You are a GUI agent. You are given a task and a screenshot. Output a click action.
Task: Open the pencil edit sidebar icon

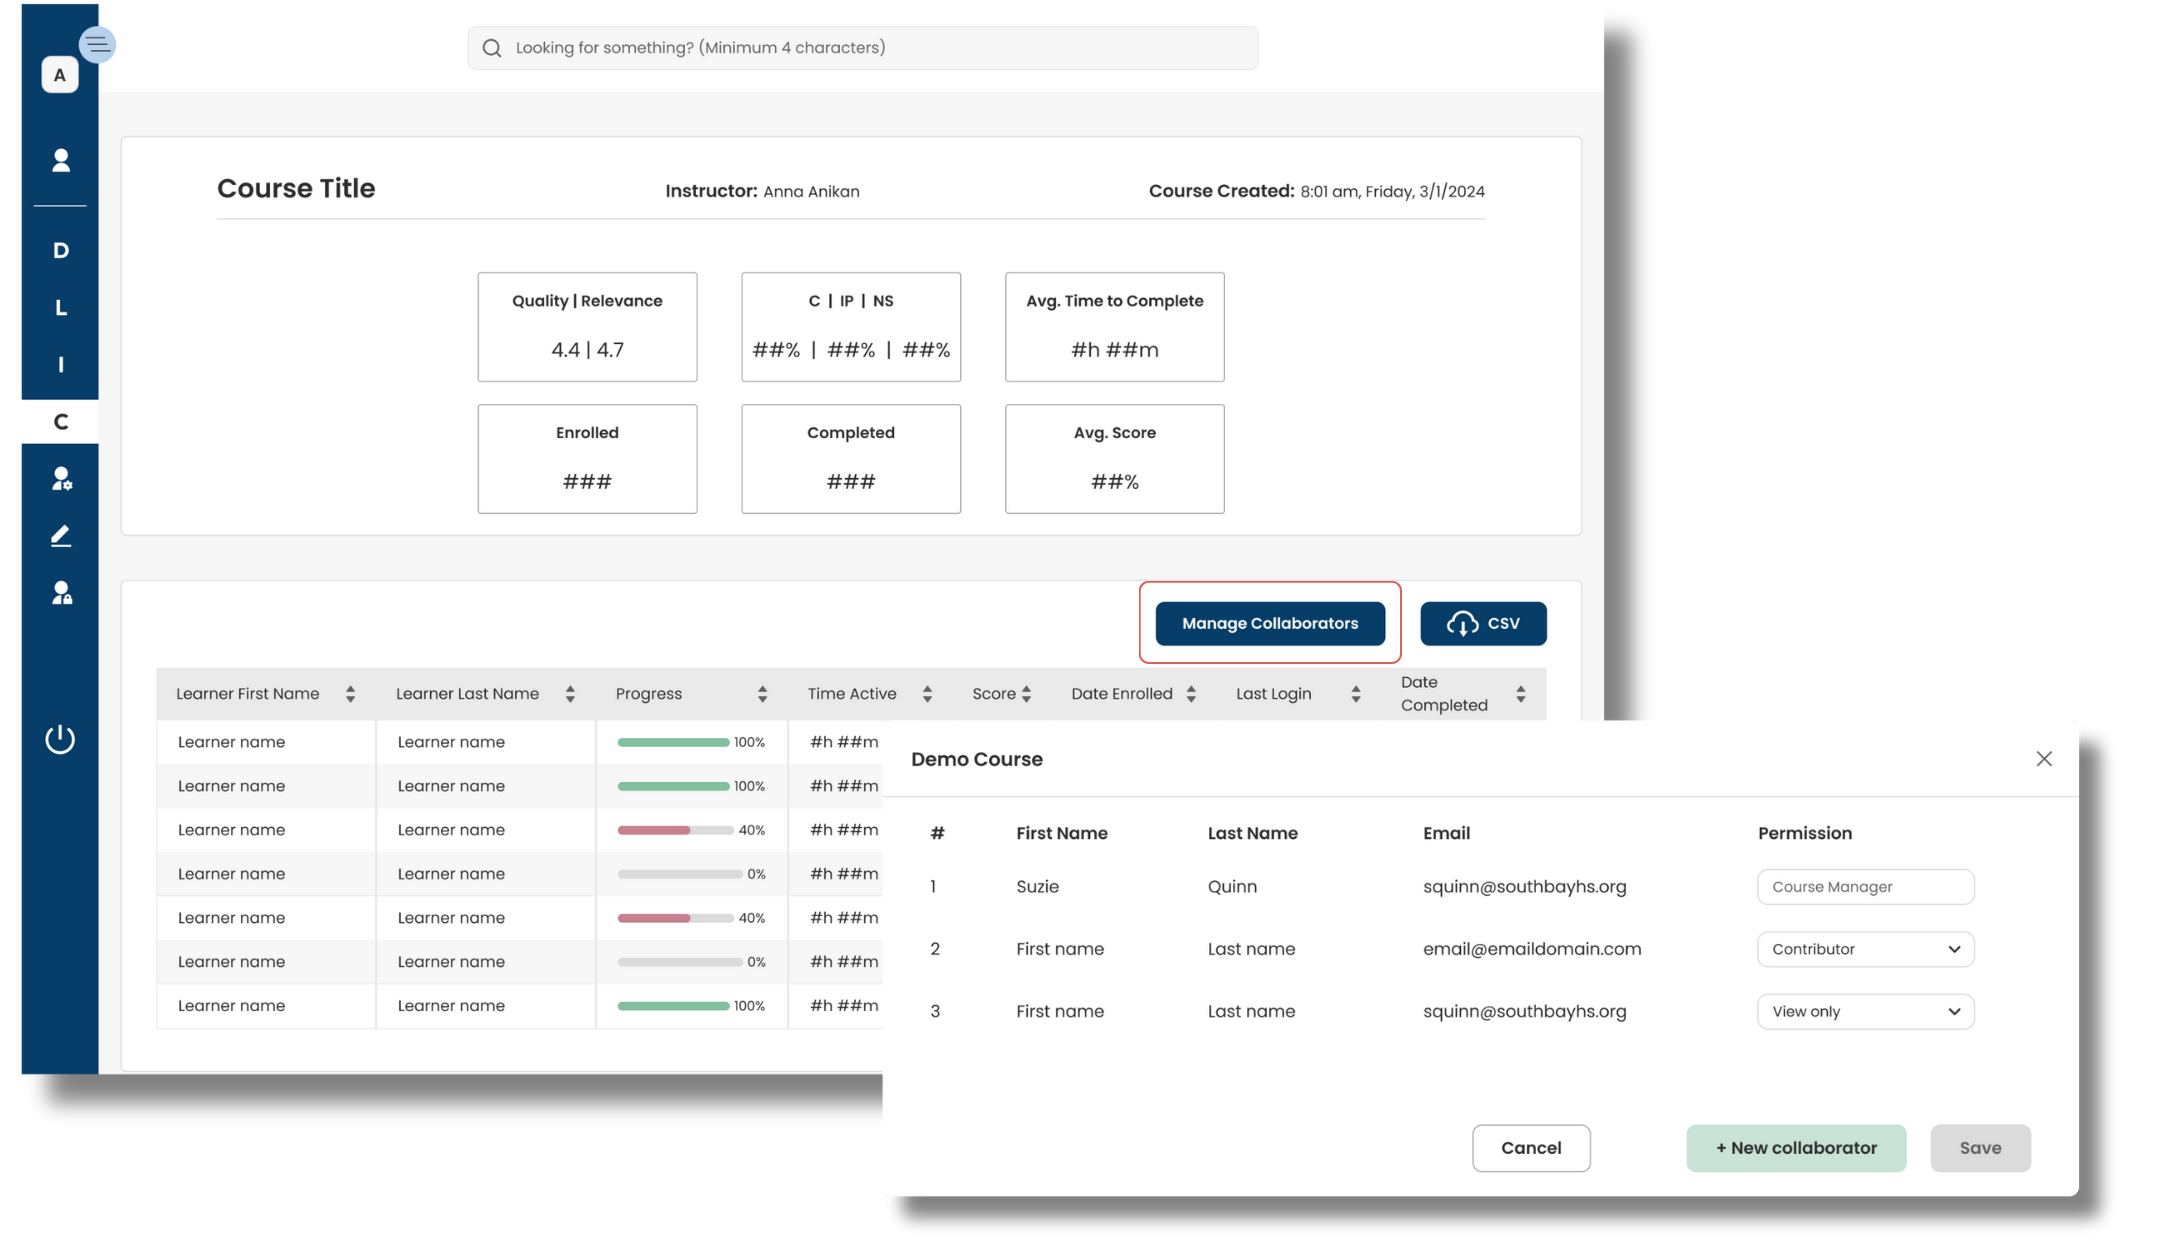(x=61, y=536)
